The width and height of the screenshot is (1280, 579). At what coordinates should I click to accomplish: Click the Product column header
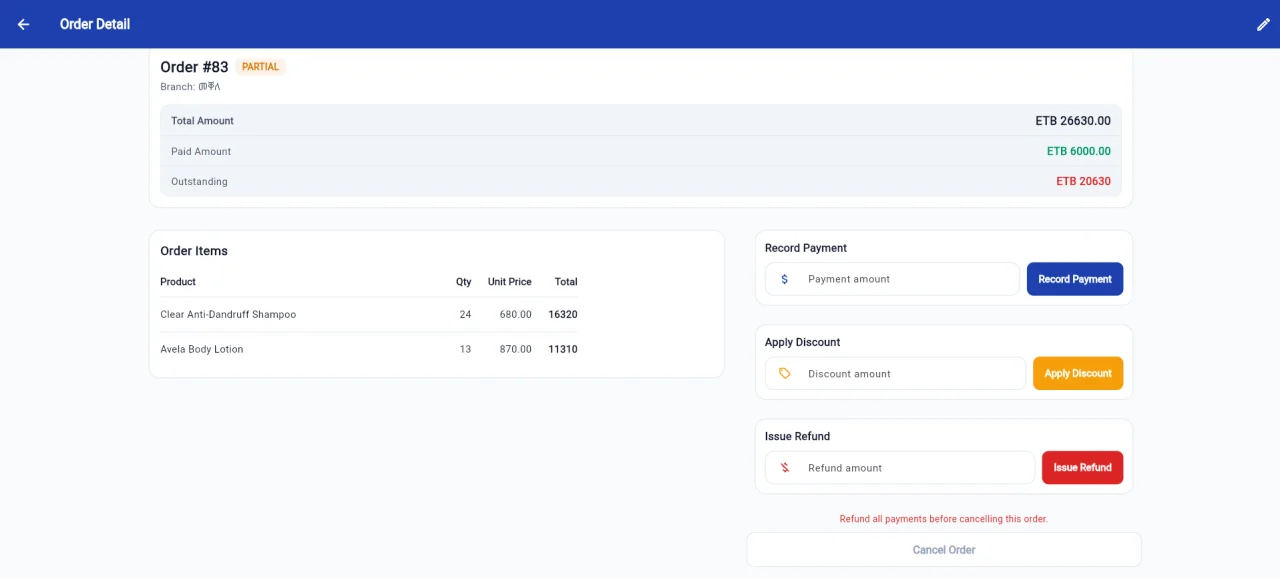coord(178,282)
